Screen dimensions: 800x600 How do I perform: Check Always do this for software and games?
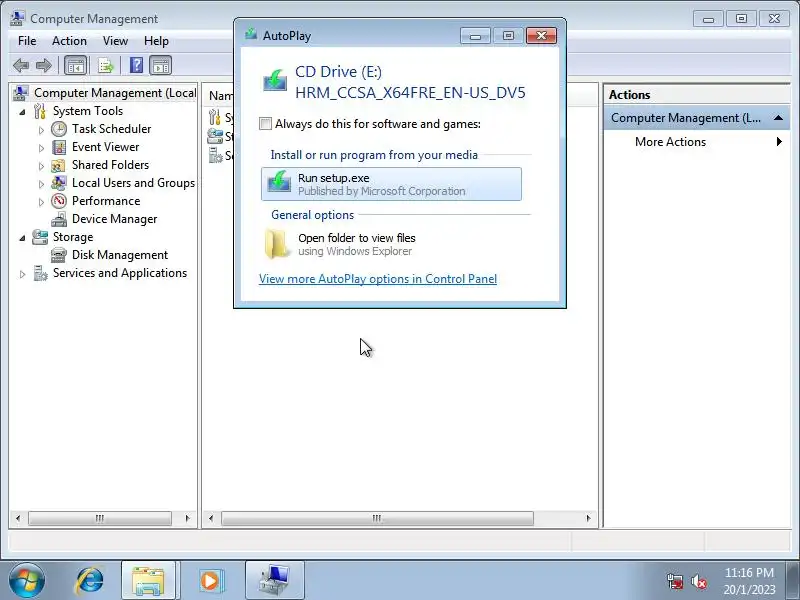pyautogui.click(x=265, y=124)
